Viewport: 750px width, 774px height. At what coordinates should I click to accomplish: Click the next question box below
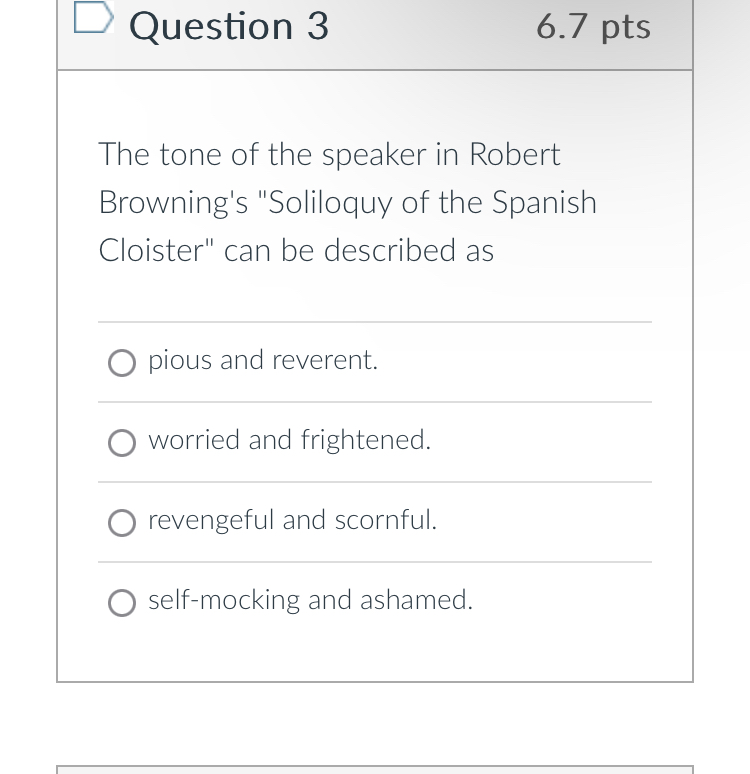pyautogui.click(x=375, y=770)
